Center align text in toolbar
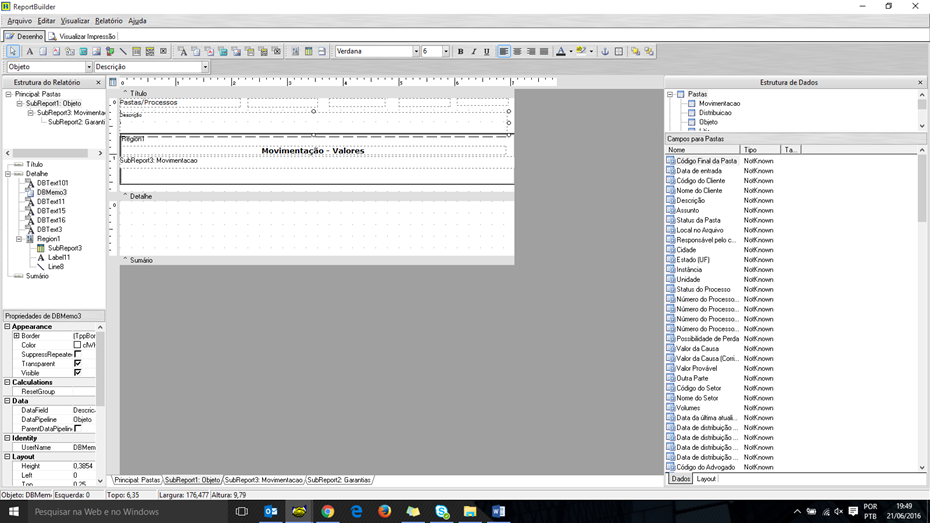 click(x=517, y=52)
